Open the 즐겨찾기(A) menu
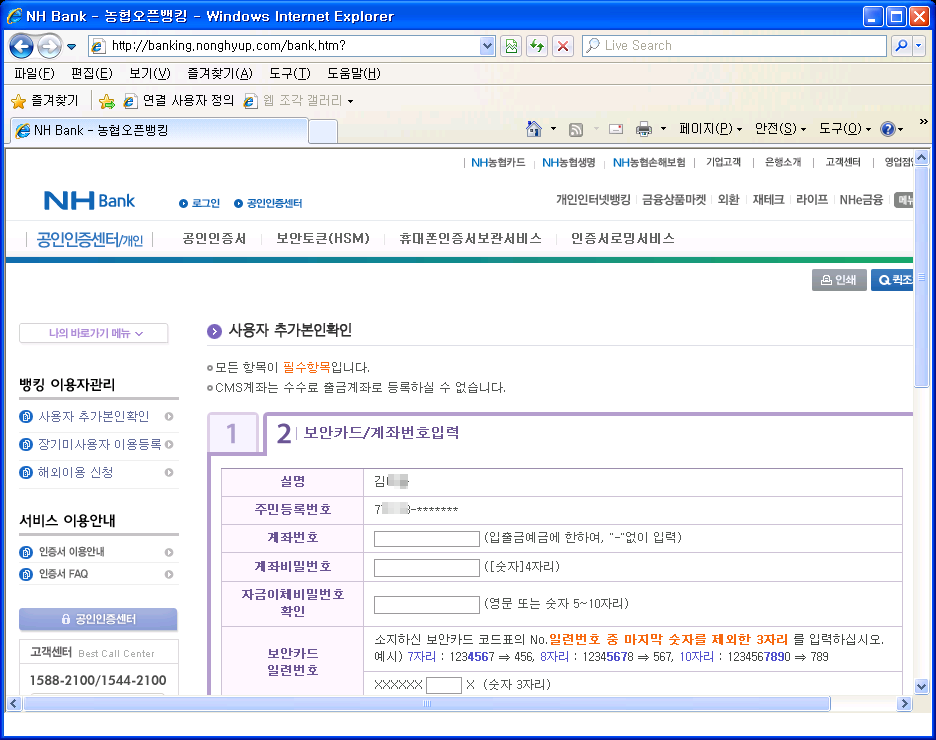 click(x=220, y=73)
